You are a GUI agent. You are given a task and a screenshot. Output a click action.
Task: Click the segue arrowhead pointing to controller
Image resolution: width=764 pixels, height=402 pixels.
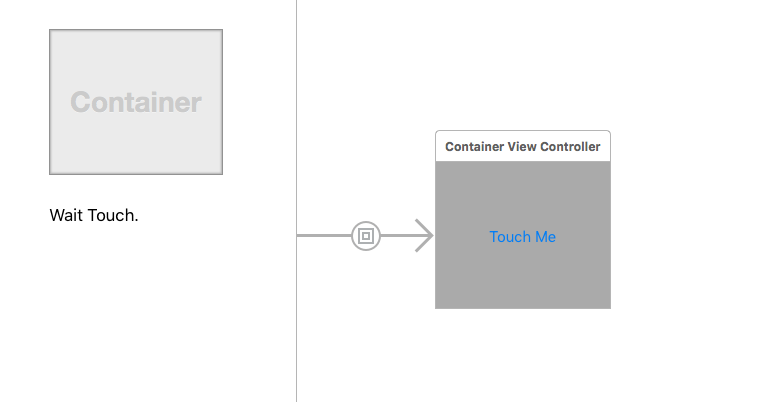[424, 236]
